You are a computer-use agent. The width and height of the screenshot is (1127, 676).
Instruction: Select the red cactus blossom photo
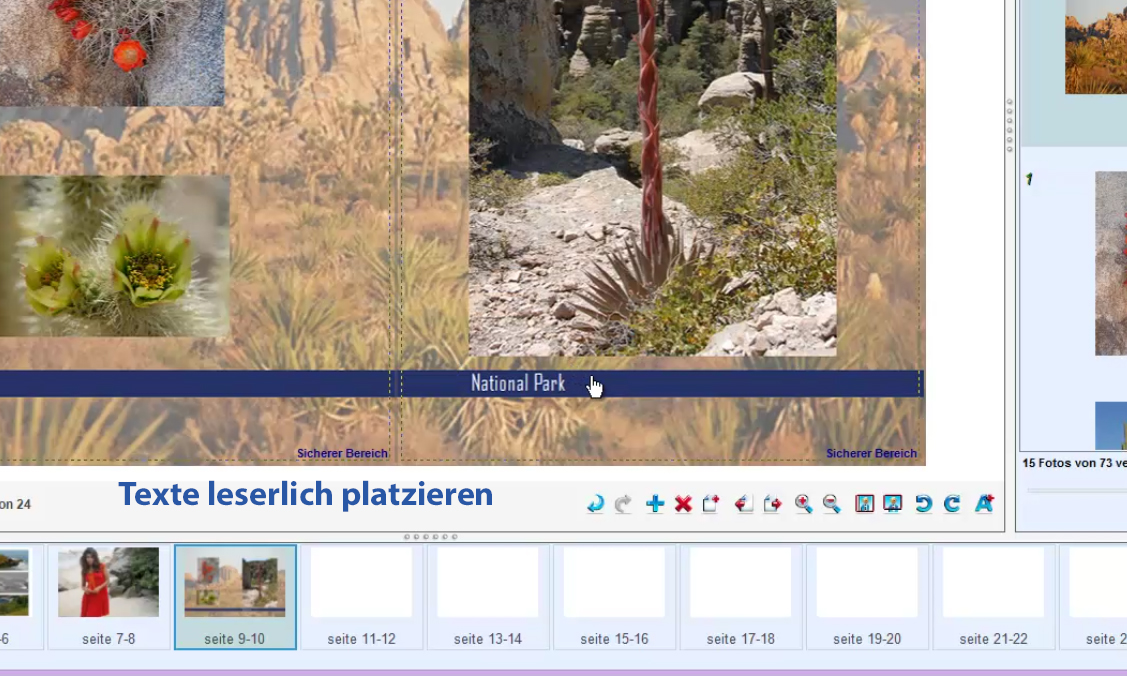pyautogui.click(x=112, y=52)
